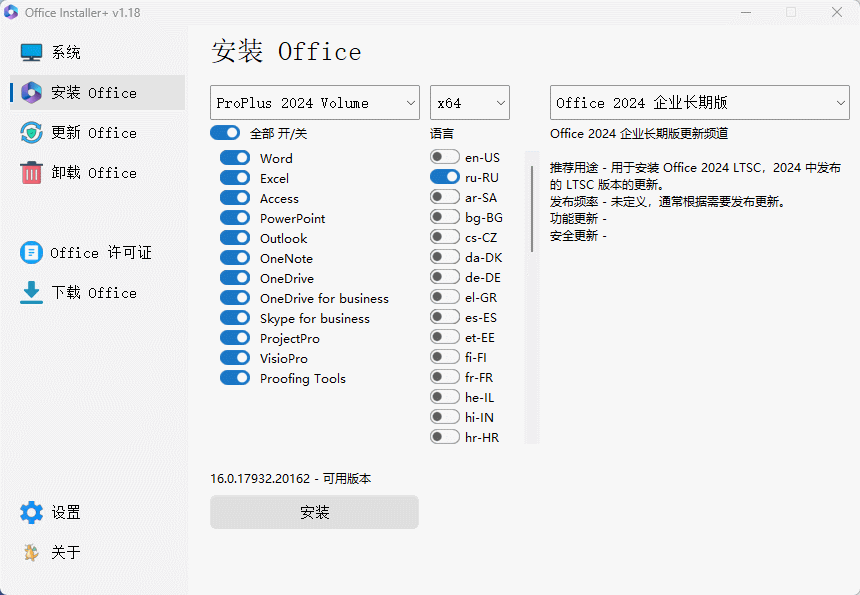
Task: Turn off the OneDrive toggle
Action: tap(235, 278)
